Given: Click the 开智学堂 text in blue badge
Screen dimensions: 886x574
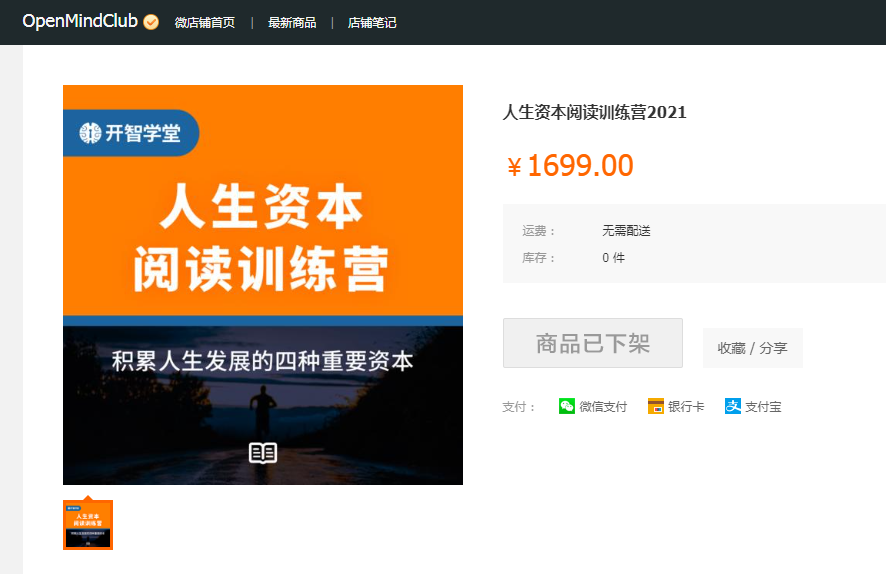Looking at the screenshot, I should (143, 133).
